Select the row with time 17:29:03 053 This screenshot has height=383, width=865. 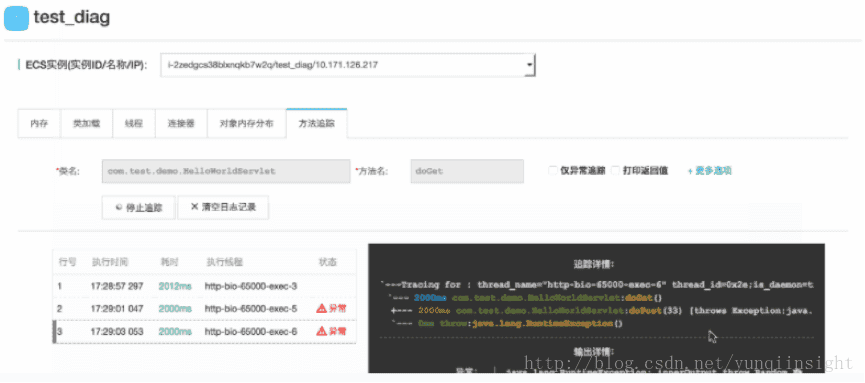(205, 332)
